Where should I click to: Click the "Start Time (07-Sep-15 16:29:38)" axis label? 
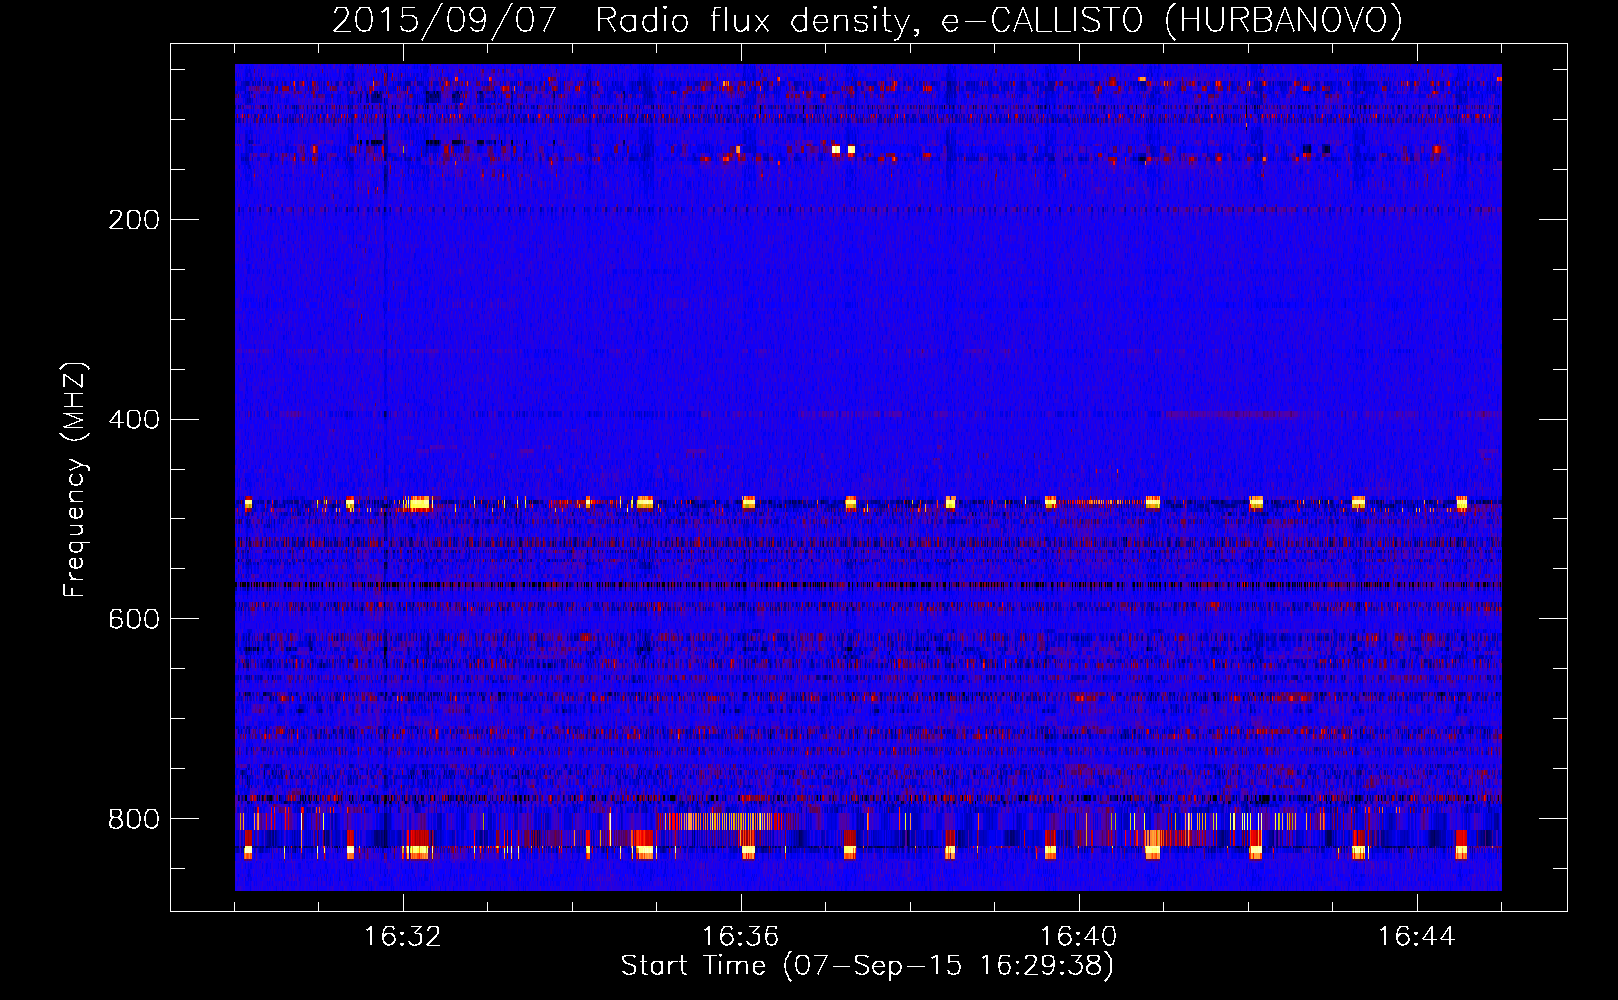[x=867, y=966]
